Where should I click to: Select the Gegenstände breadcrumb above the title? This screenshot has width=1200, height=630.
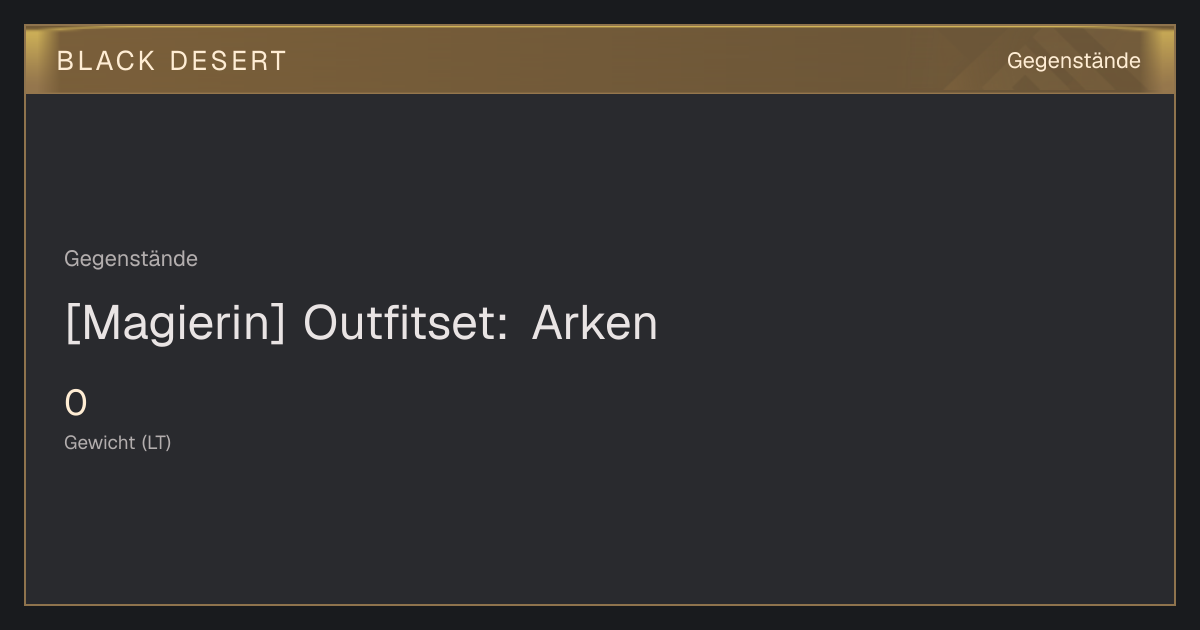(131, 259)
